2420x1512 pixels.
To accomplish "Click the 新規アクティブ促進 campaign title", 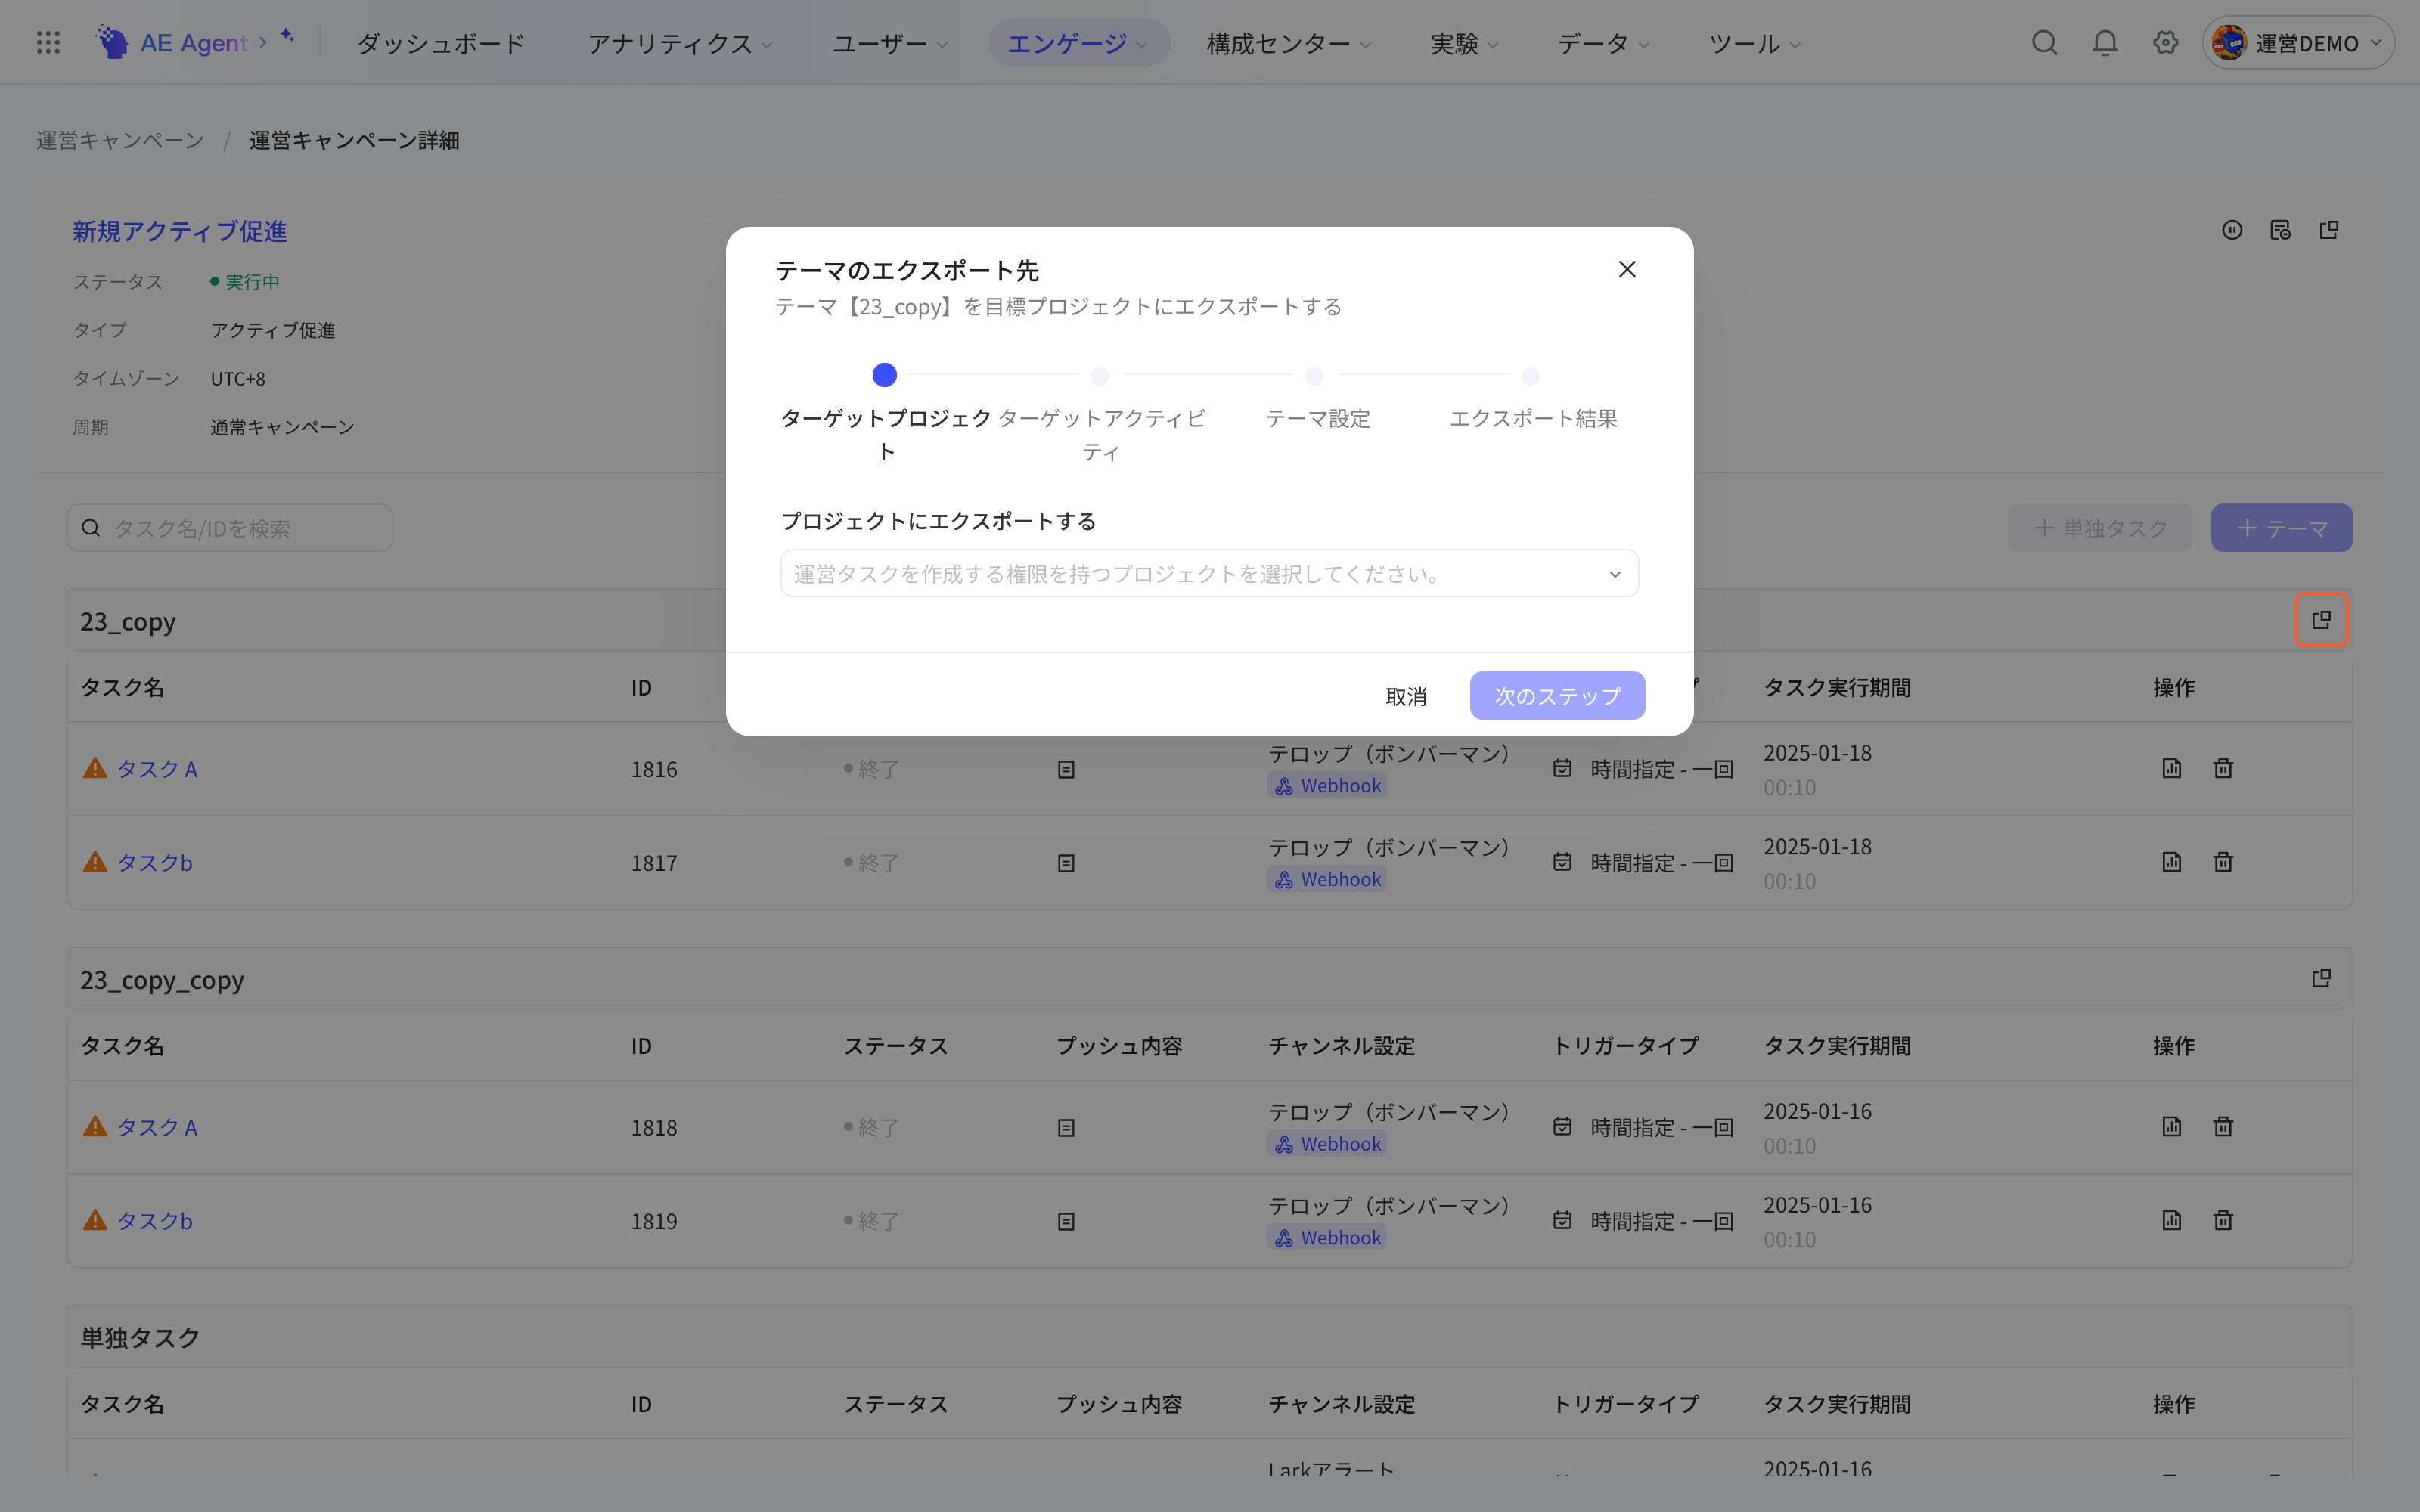I will click(x=179, y=231).
